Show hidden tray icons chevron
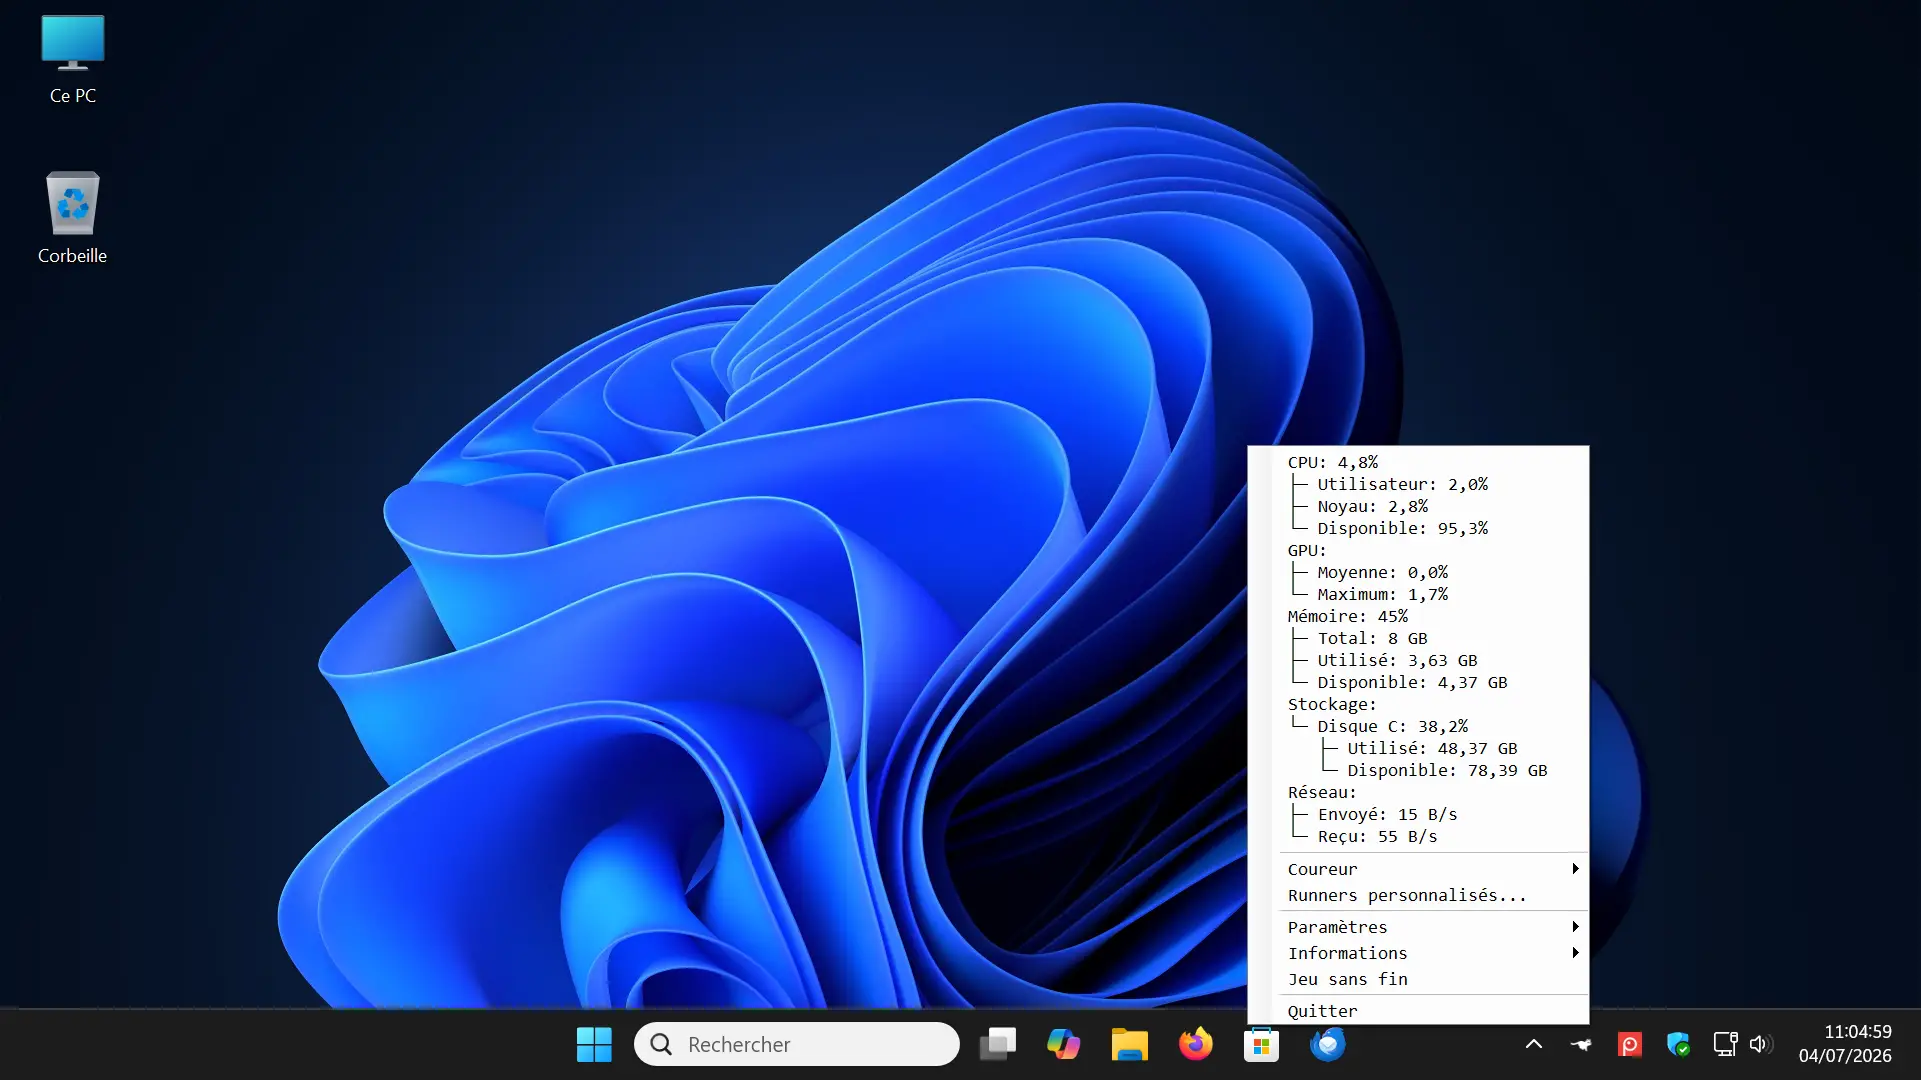Screen dimensions: 1921x1080 coord(1533,1045)
